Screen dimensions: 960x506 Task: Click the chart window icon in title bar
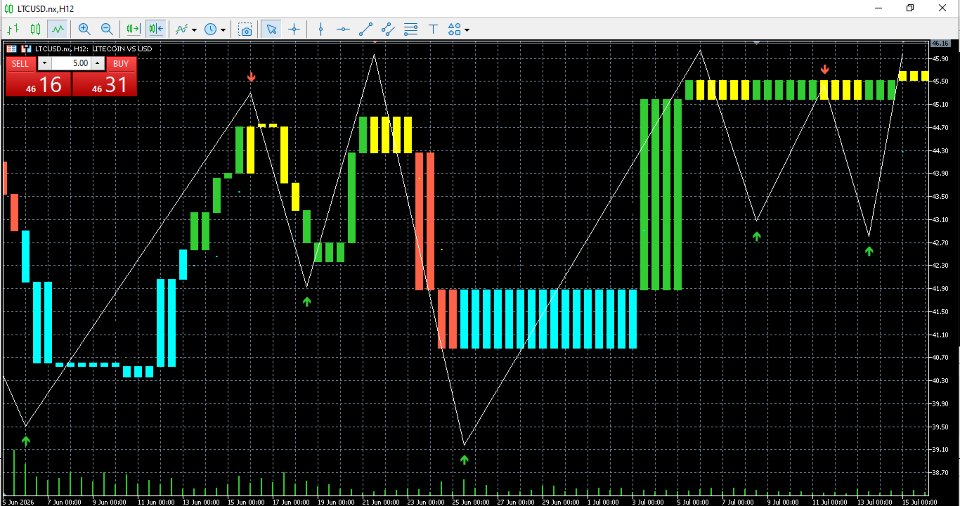(x=9, y=9)
